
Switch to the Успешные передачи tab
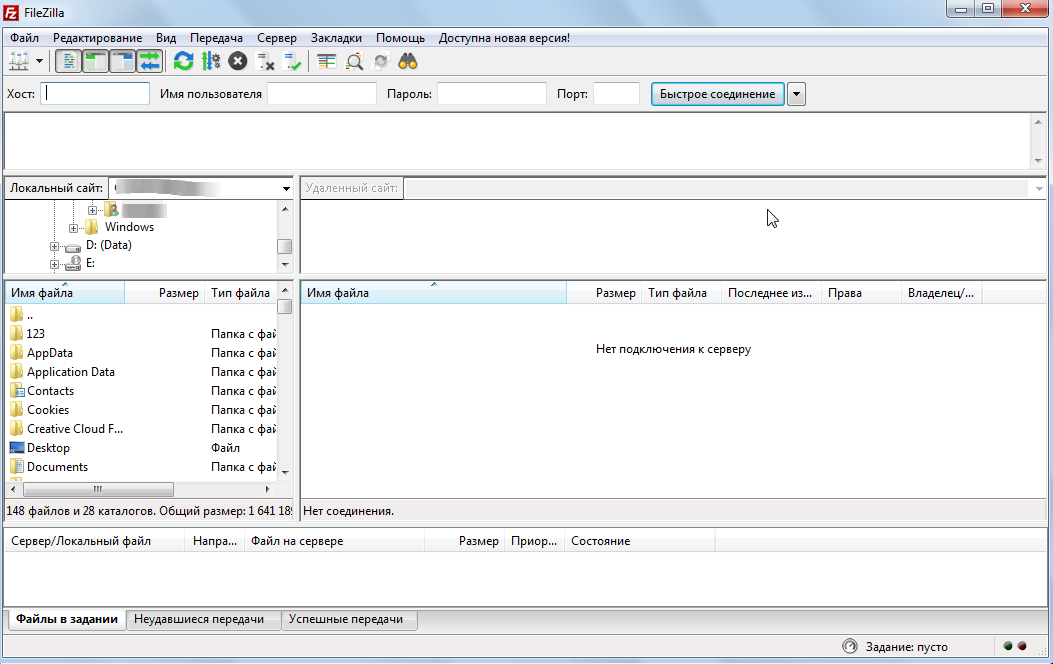[x=346, y=620]
